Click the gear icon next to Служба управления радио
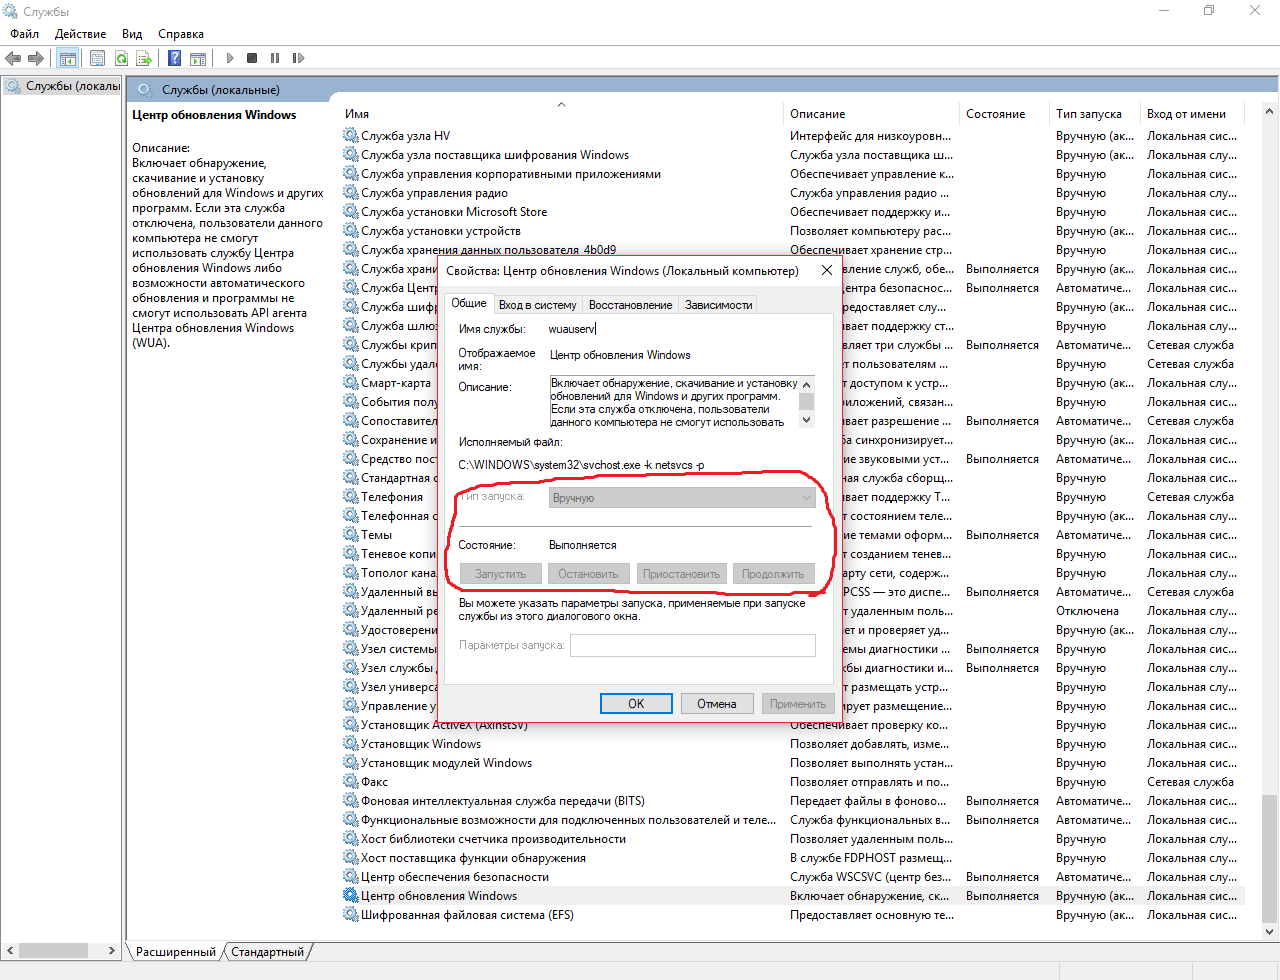The width and height of the screenshot is (1280, 980). (351, 192)
